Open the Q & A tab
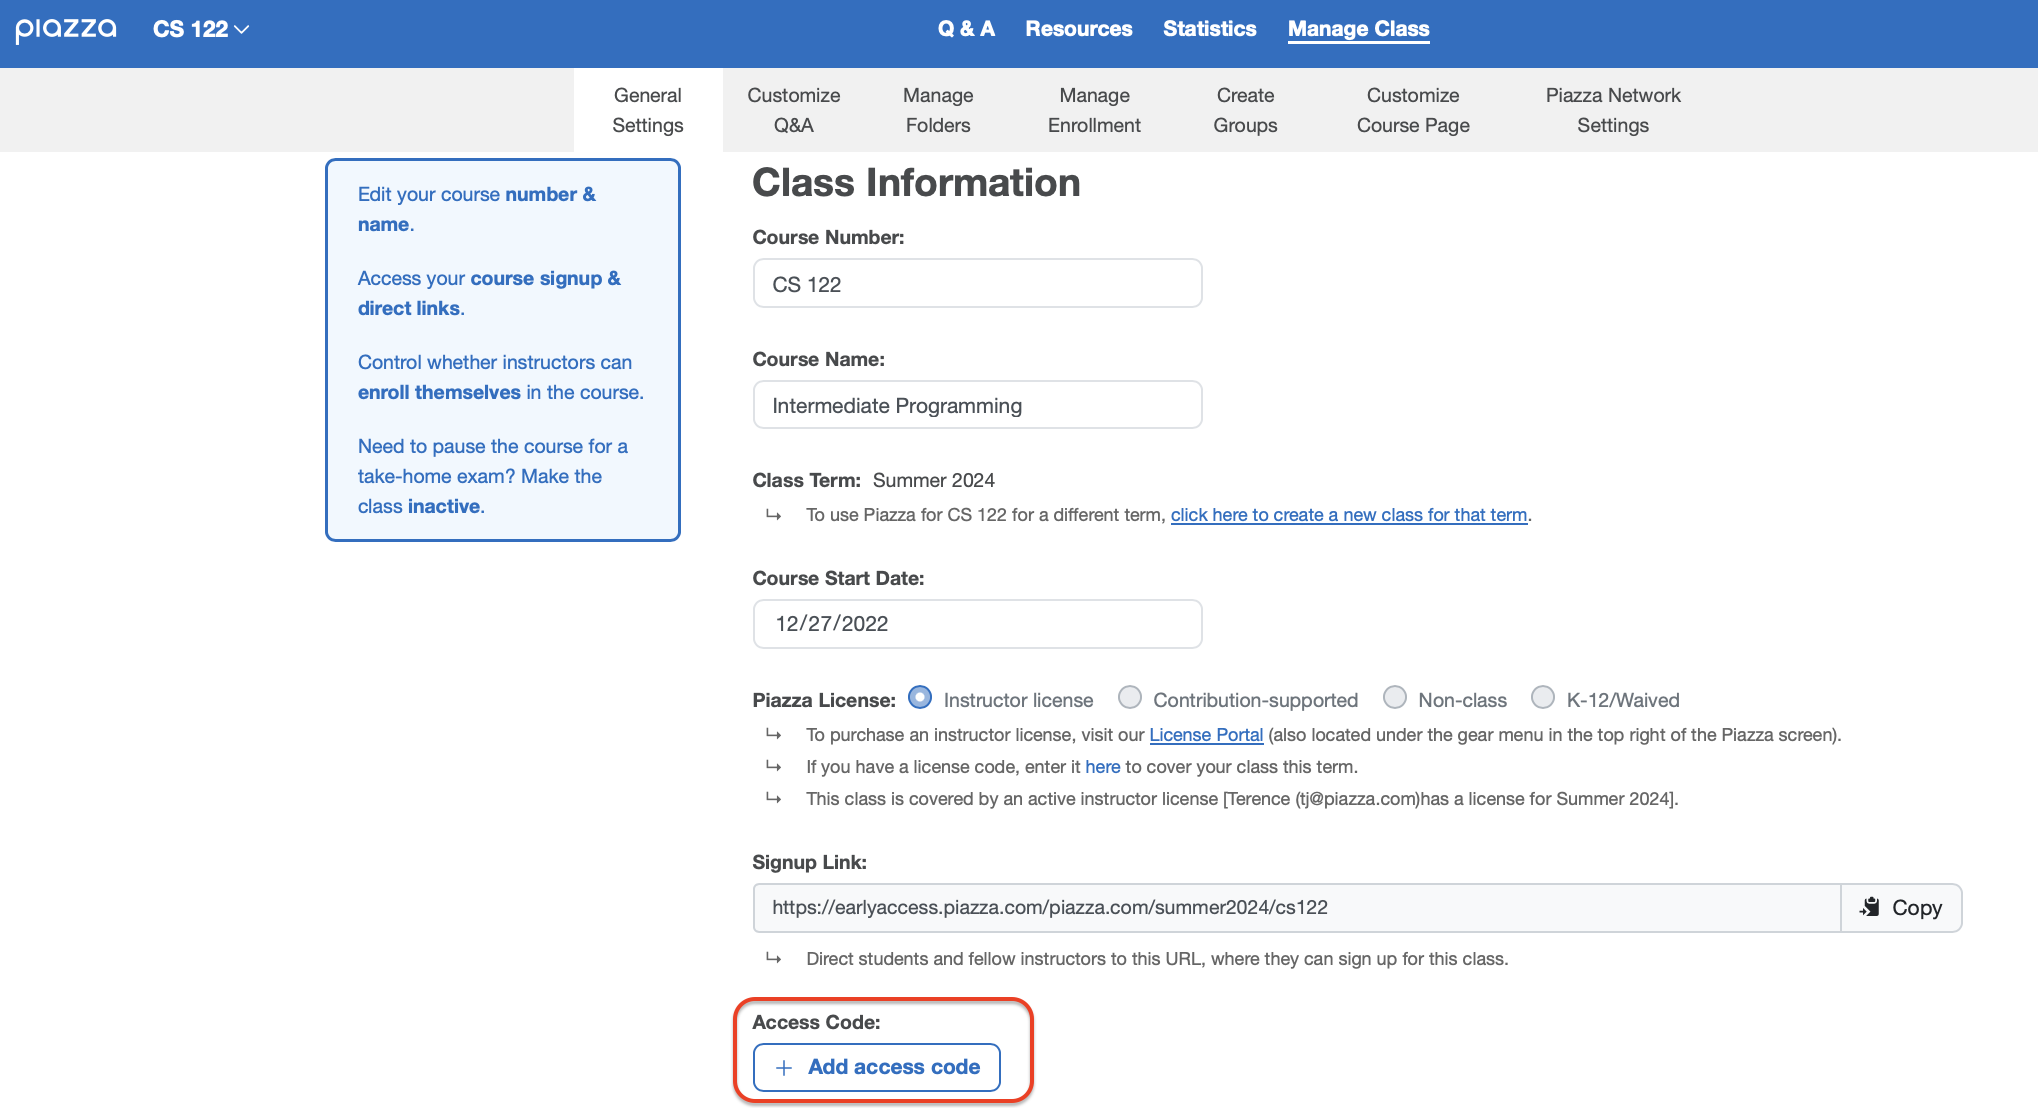The width and height of the screenshot is (2038, 1108). [x=965, y=29]
